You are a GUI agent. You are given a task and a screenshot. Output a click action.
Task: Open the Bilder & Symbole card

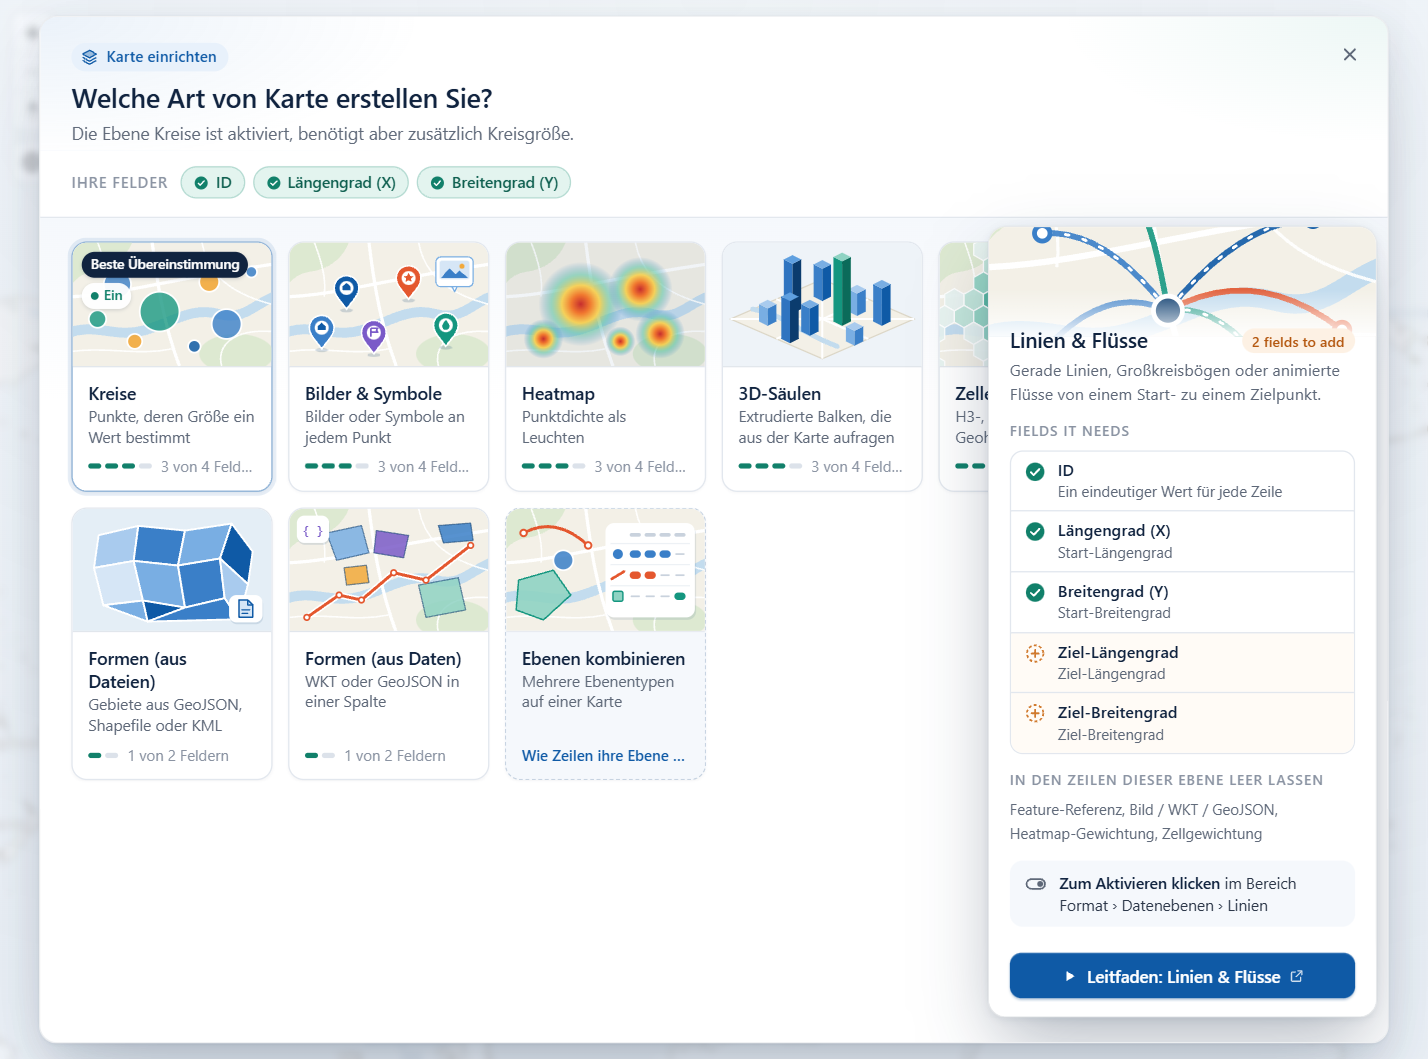pos(389,367)
